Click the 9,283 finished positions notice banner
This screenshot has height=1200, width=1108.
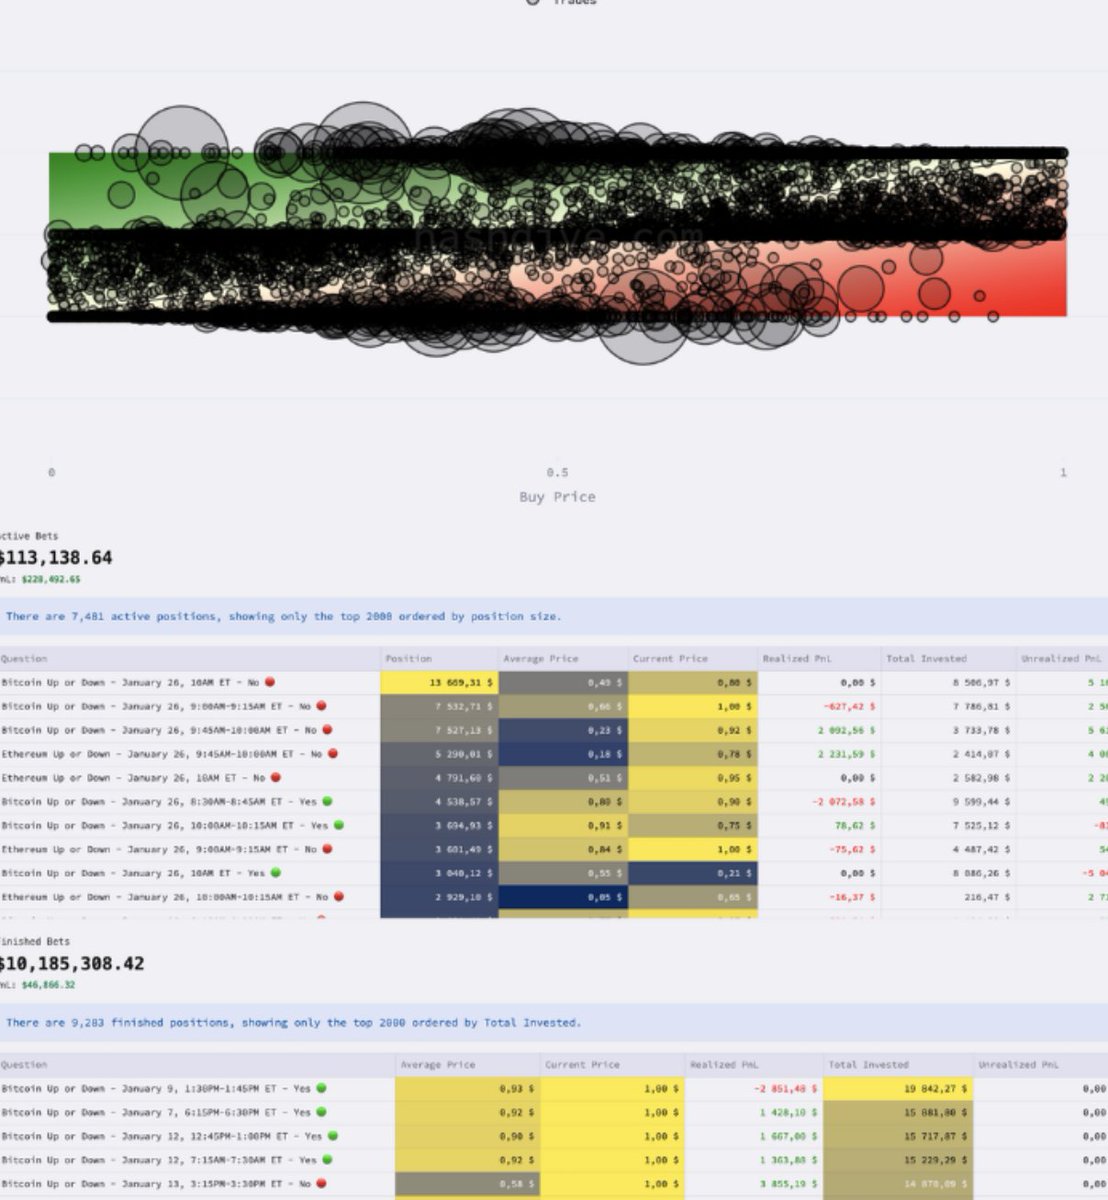click(554, 1023)
